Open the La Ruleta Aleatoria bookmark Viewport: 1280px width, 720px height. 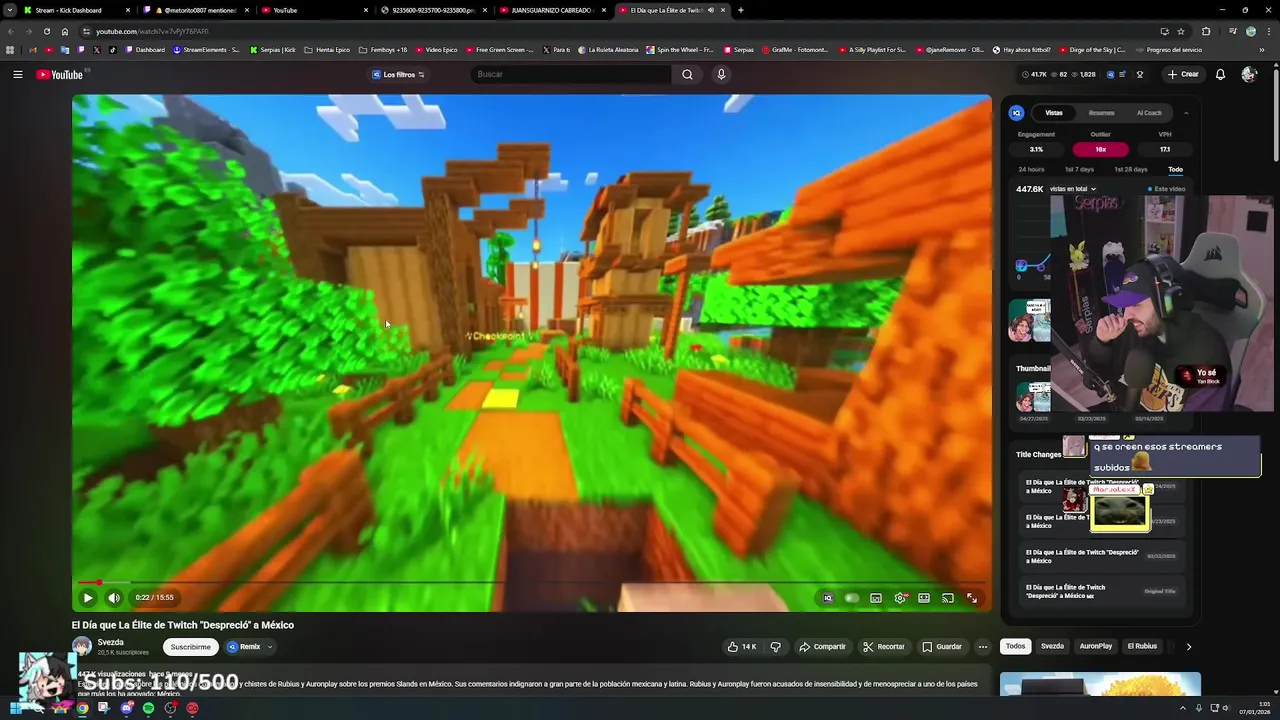tap(607, 49)
